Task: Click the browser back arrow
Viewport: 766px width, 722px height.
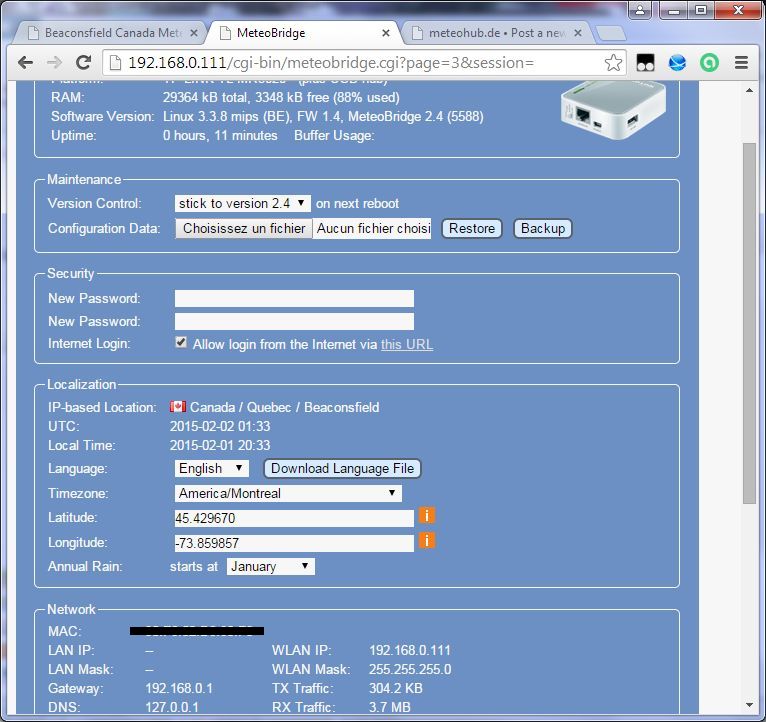Action: click(26, 63)
